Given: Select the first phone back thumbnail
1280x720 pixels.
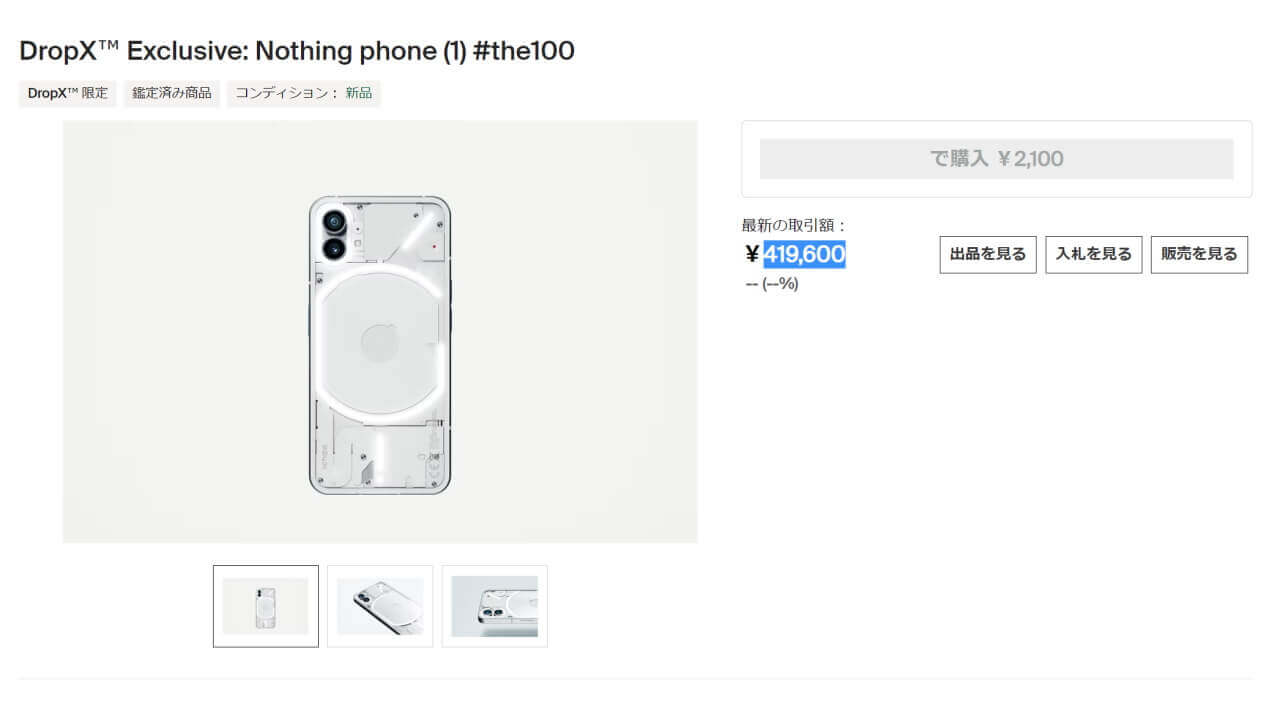Looking at the screenshot, I should [x=264, y=605].
